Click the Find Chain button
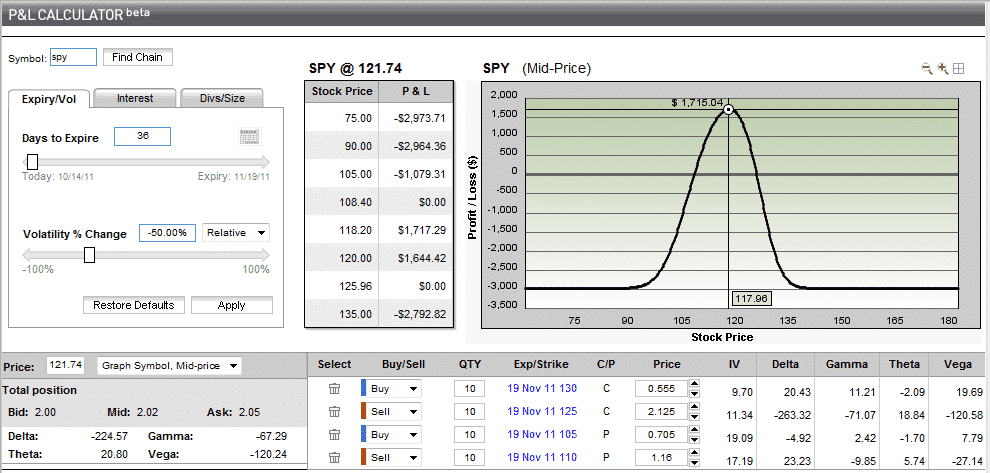Screen dimensions: 990x473 (138, 57)
